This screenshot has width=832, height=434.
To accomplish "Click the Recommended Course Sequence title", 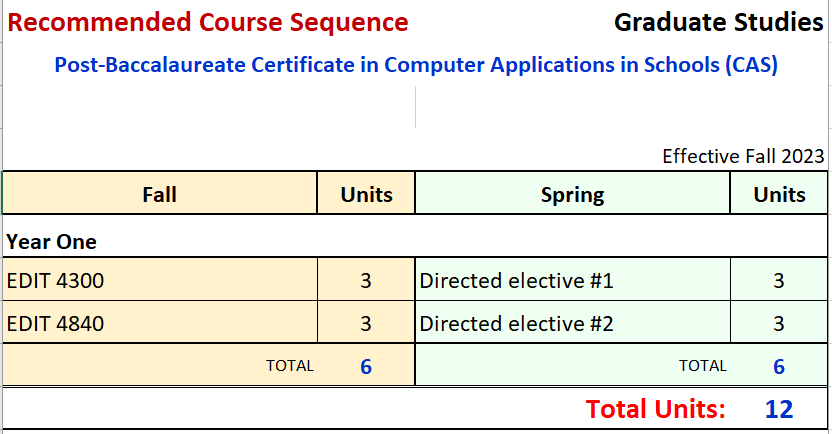I will coord(208,23).
